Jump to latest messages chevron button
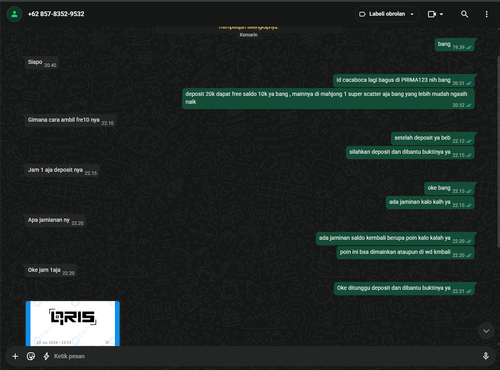Viewport: 500px width, 370px height. click(x=486, y=331)
